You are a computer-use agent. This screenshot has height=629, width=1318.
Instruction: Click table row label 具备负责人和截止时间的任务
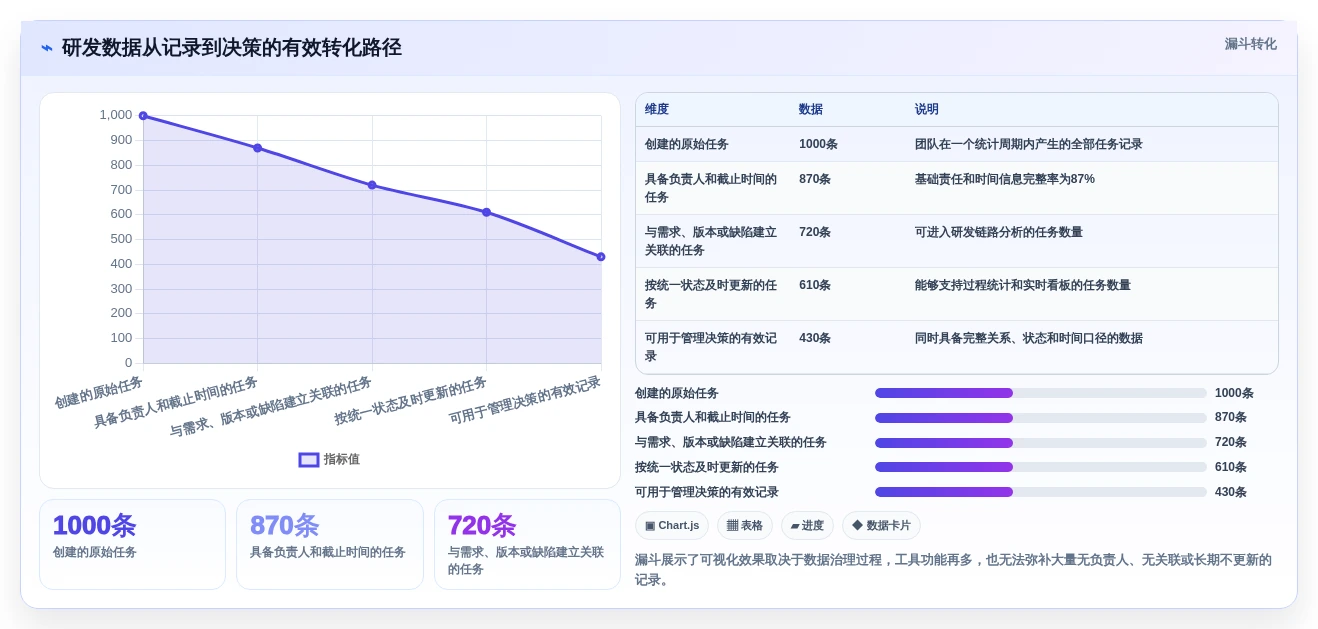point(711,188)
